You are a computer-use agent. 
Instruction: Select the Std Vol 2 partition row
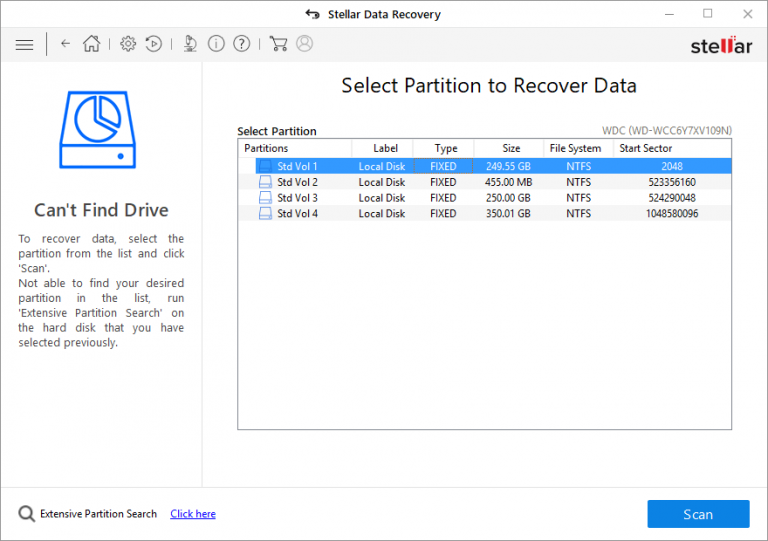coord(485,182)
